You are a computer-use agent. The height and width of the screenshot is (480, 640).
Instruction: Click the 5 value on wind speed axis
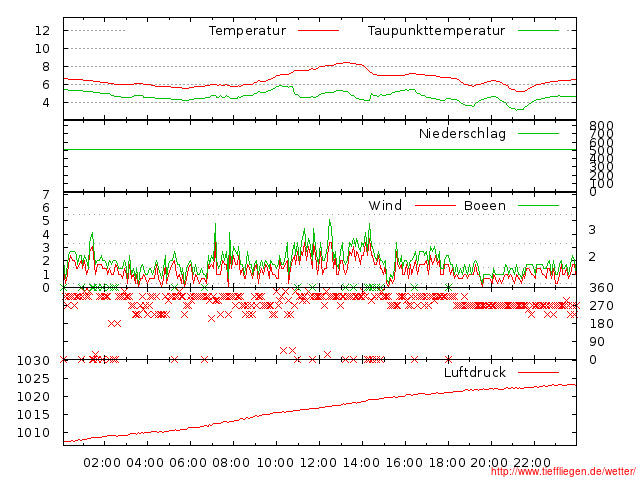(x=46, y=221)
